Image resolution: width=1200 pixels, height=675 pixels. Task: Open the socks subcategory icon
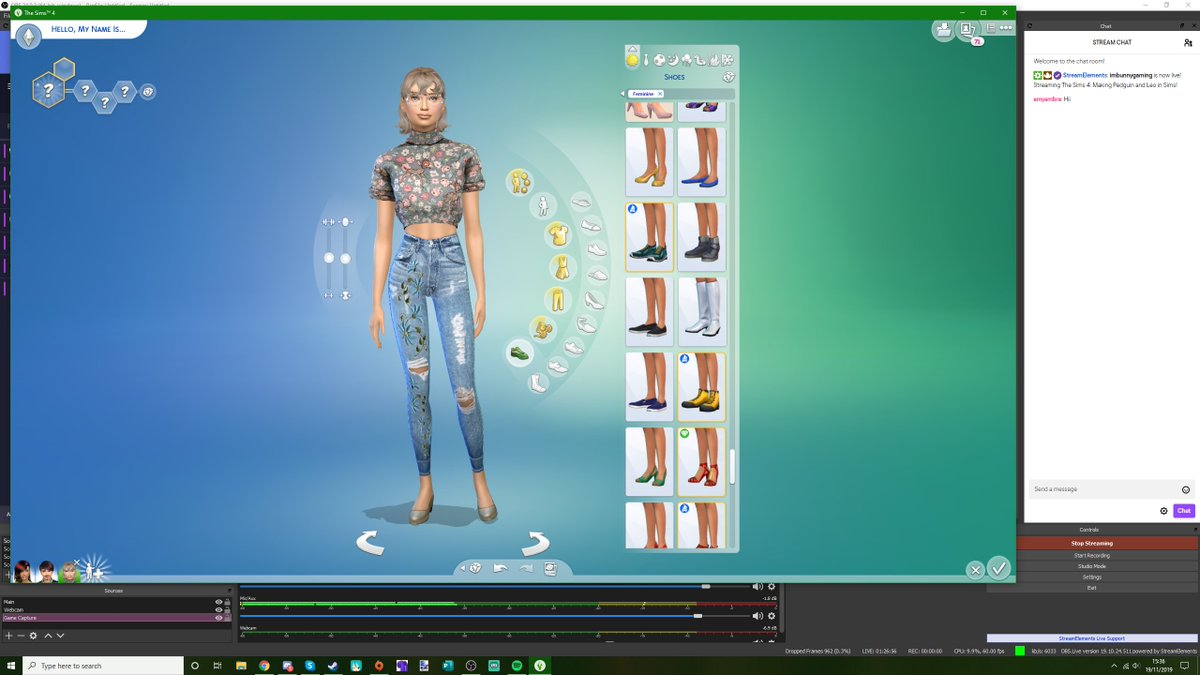click(538, 383)
